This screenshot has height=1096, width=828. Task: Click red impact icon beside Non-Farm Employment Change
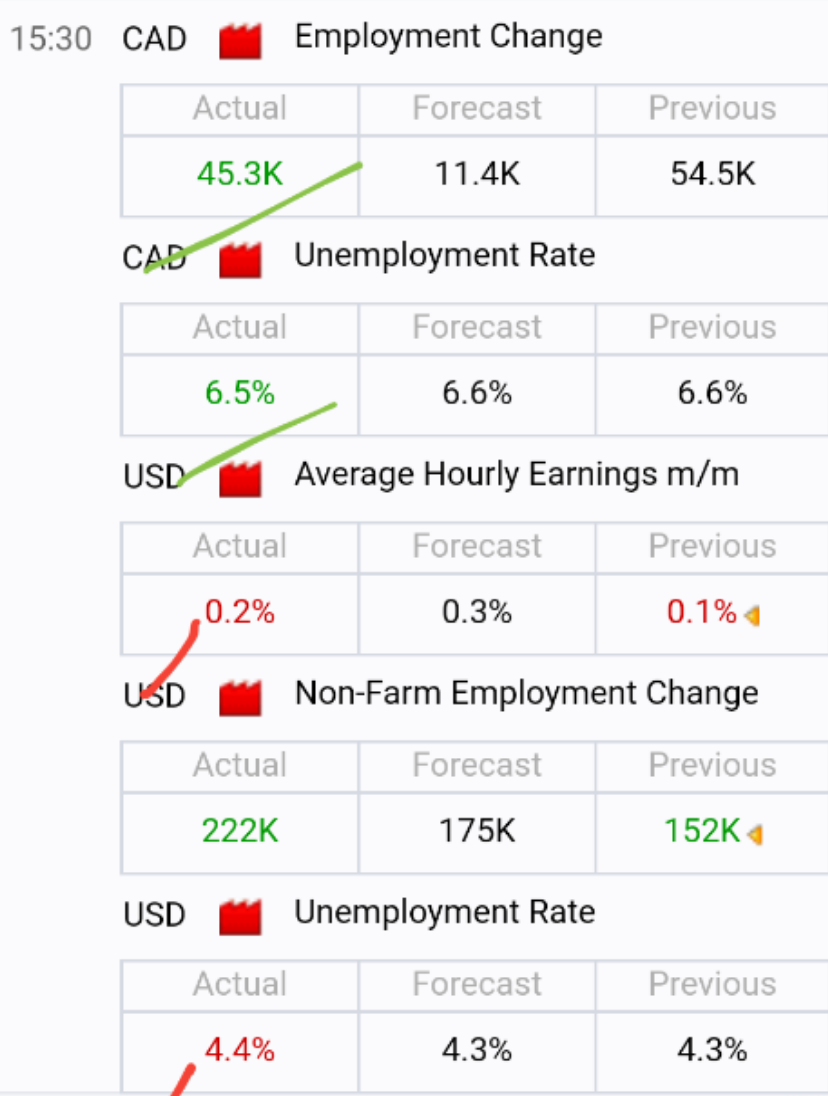[240, 698]
